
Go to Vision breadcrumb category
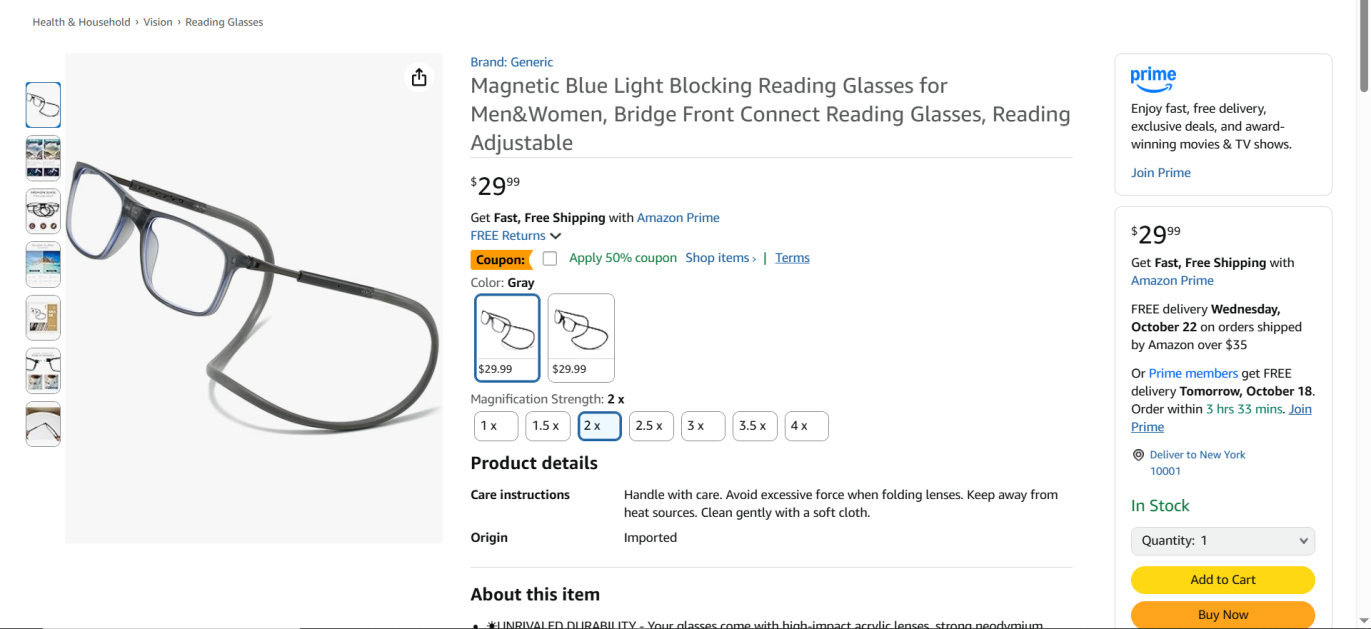point(158,22)
